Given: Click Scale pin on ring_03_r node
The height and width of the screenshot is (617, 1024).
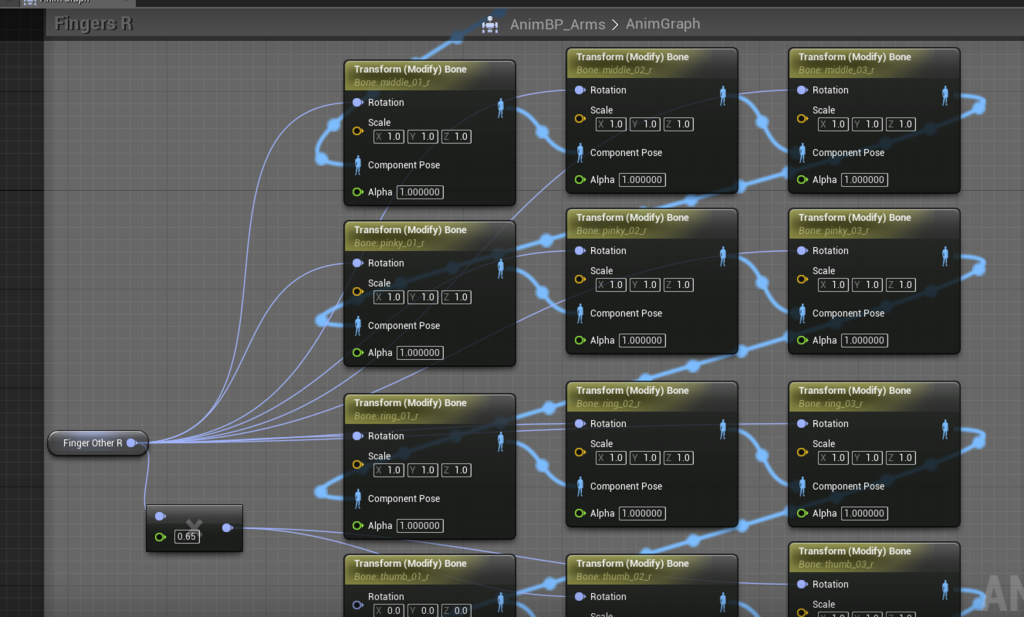Looking at the screenshot, I should point(802,452).
